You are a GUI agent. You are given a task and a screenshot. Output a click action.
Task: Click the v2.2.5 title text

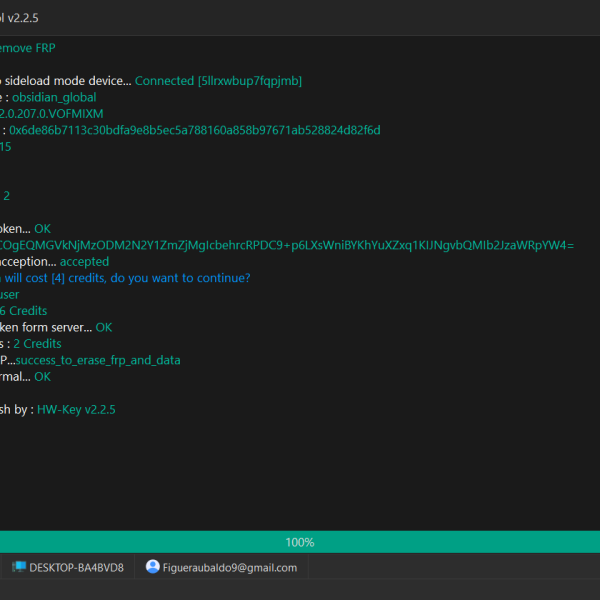coord(23,18)
